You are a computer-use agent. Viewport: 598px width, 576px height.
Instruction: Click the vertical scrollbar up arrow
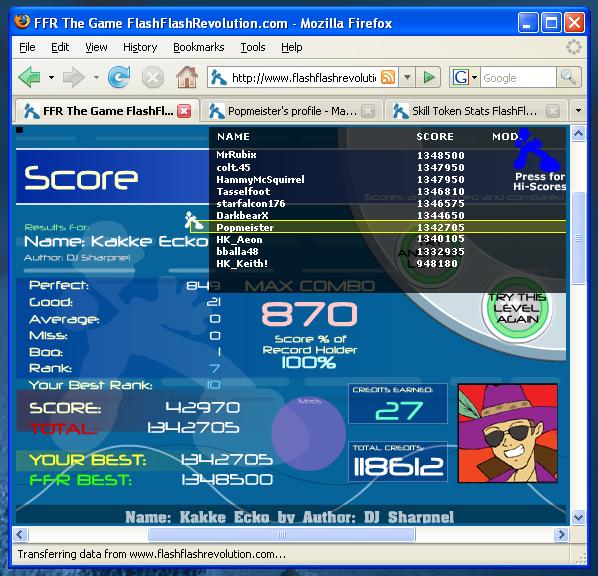point(579,134)
